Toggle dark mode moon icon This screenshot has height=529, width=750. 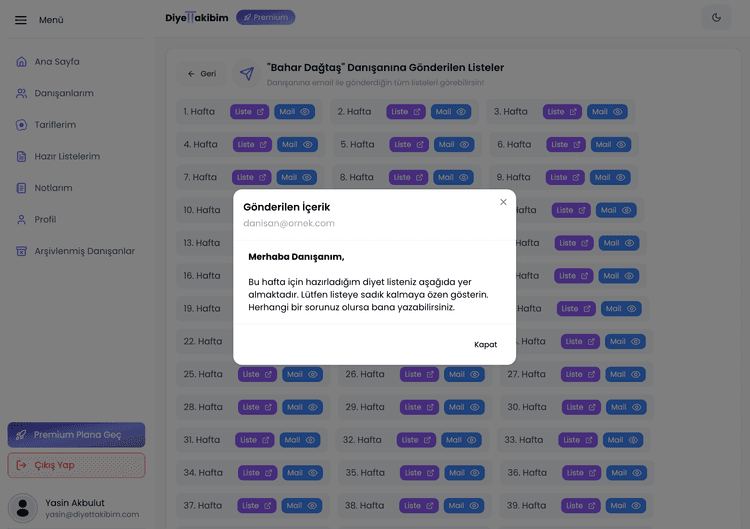(716, 17)
